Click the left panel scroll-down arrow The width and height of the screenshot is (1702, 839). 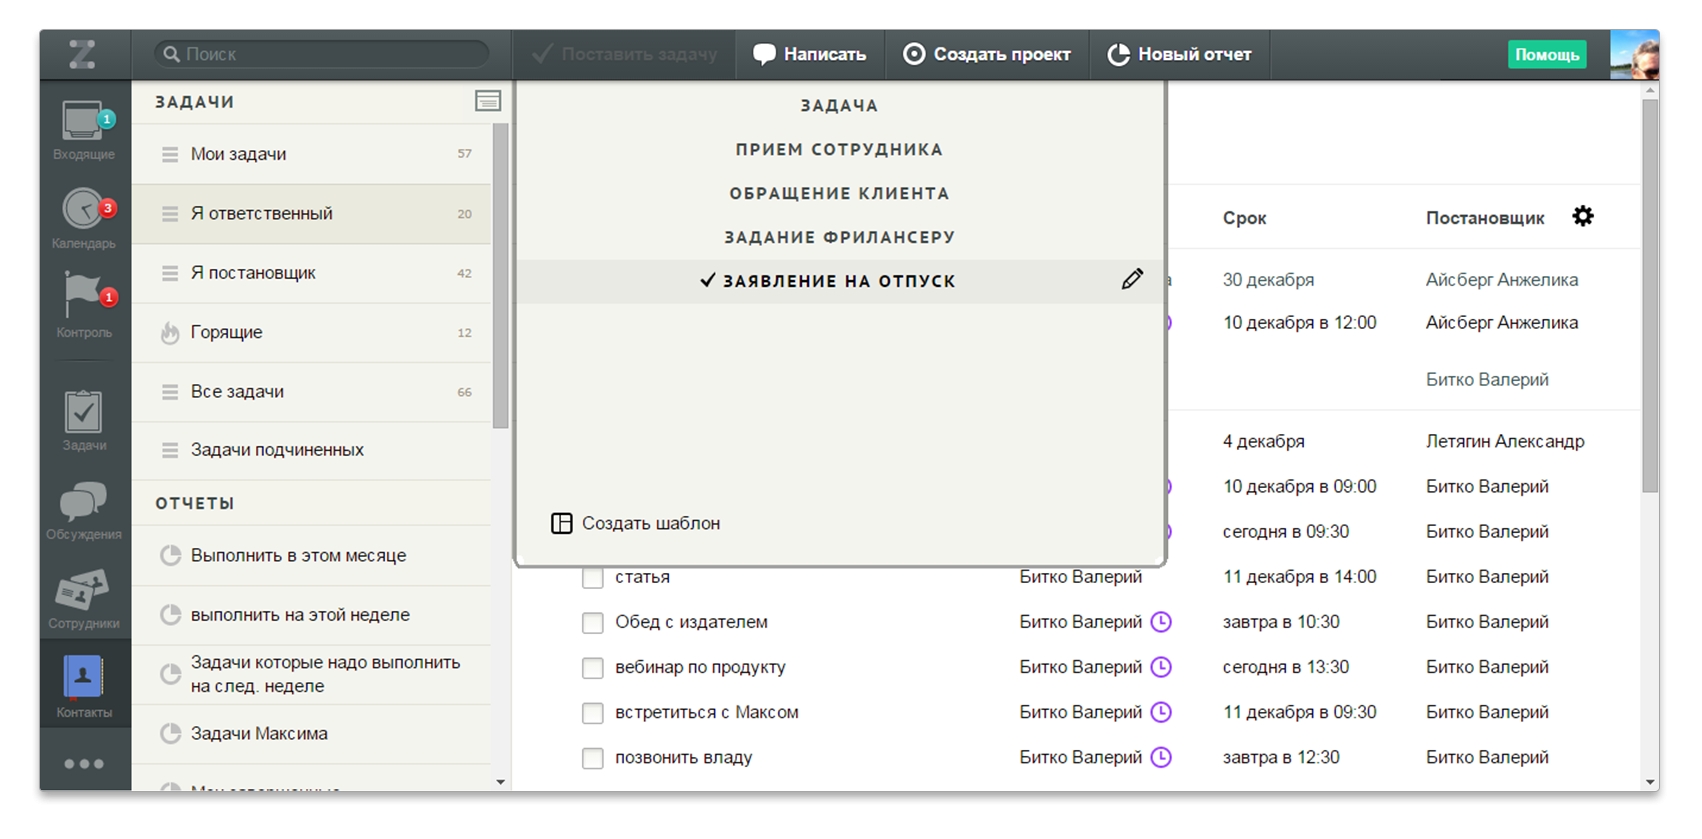pos(501,782)
